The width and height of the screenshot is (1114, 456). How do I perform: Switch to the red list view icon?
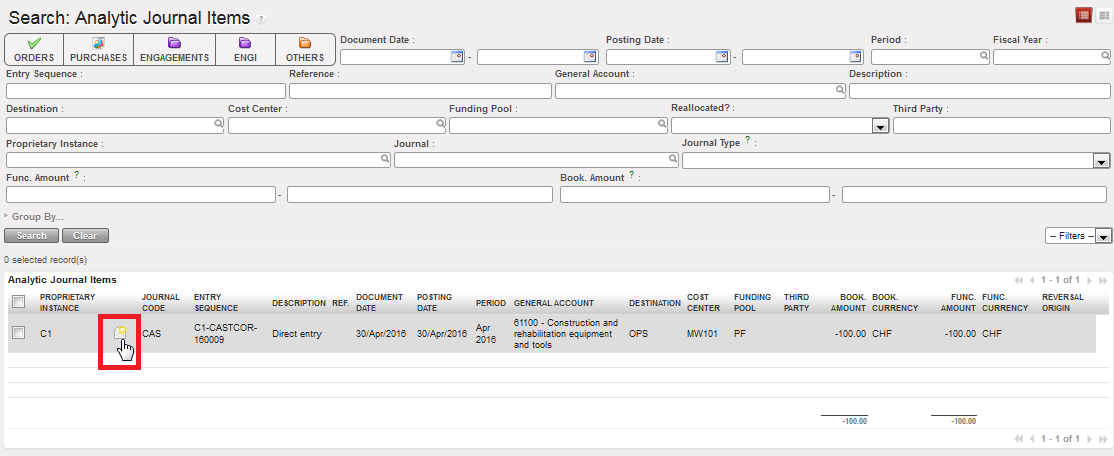point(1083,15)
